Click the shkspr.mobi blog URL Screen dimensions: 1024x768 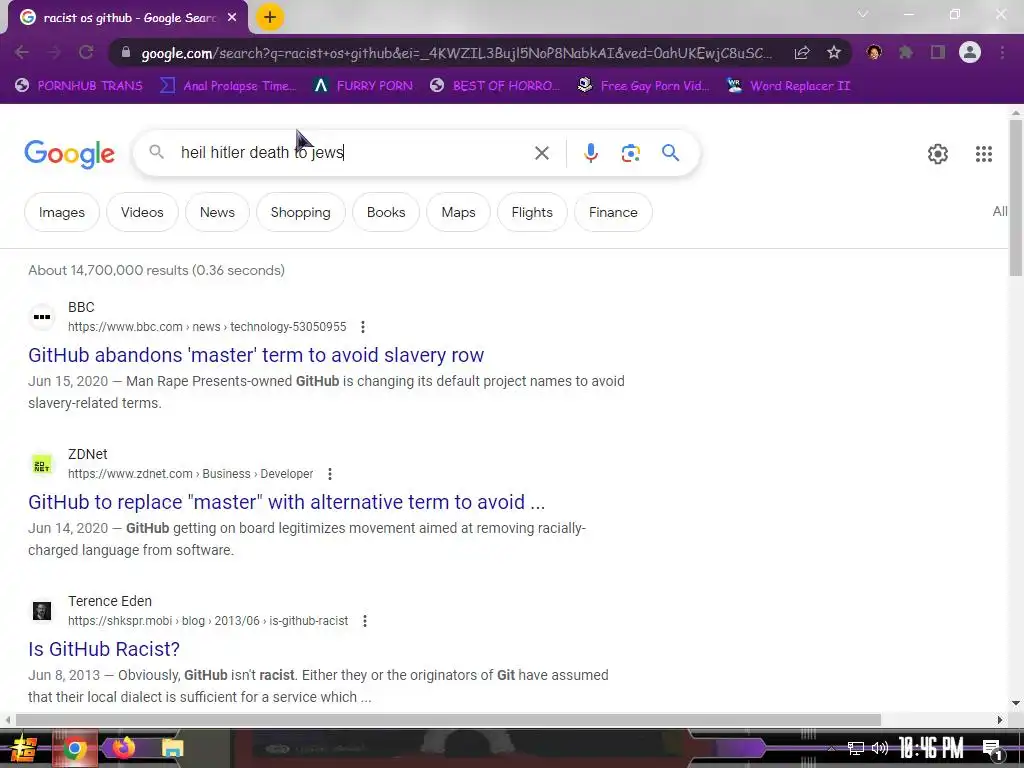click(x=208, y=620)
